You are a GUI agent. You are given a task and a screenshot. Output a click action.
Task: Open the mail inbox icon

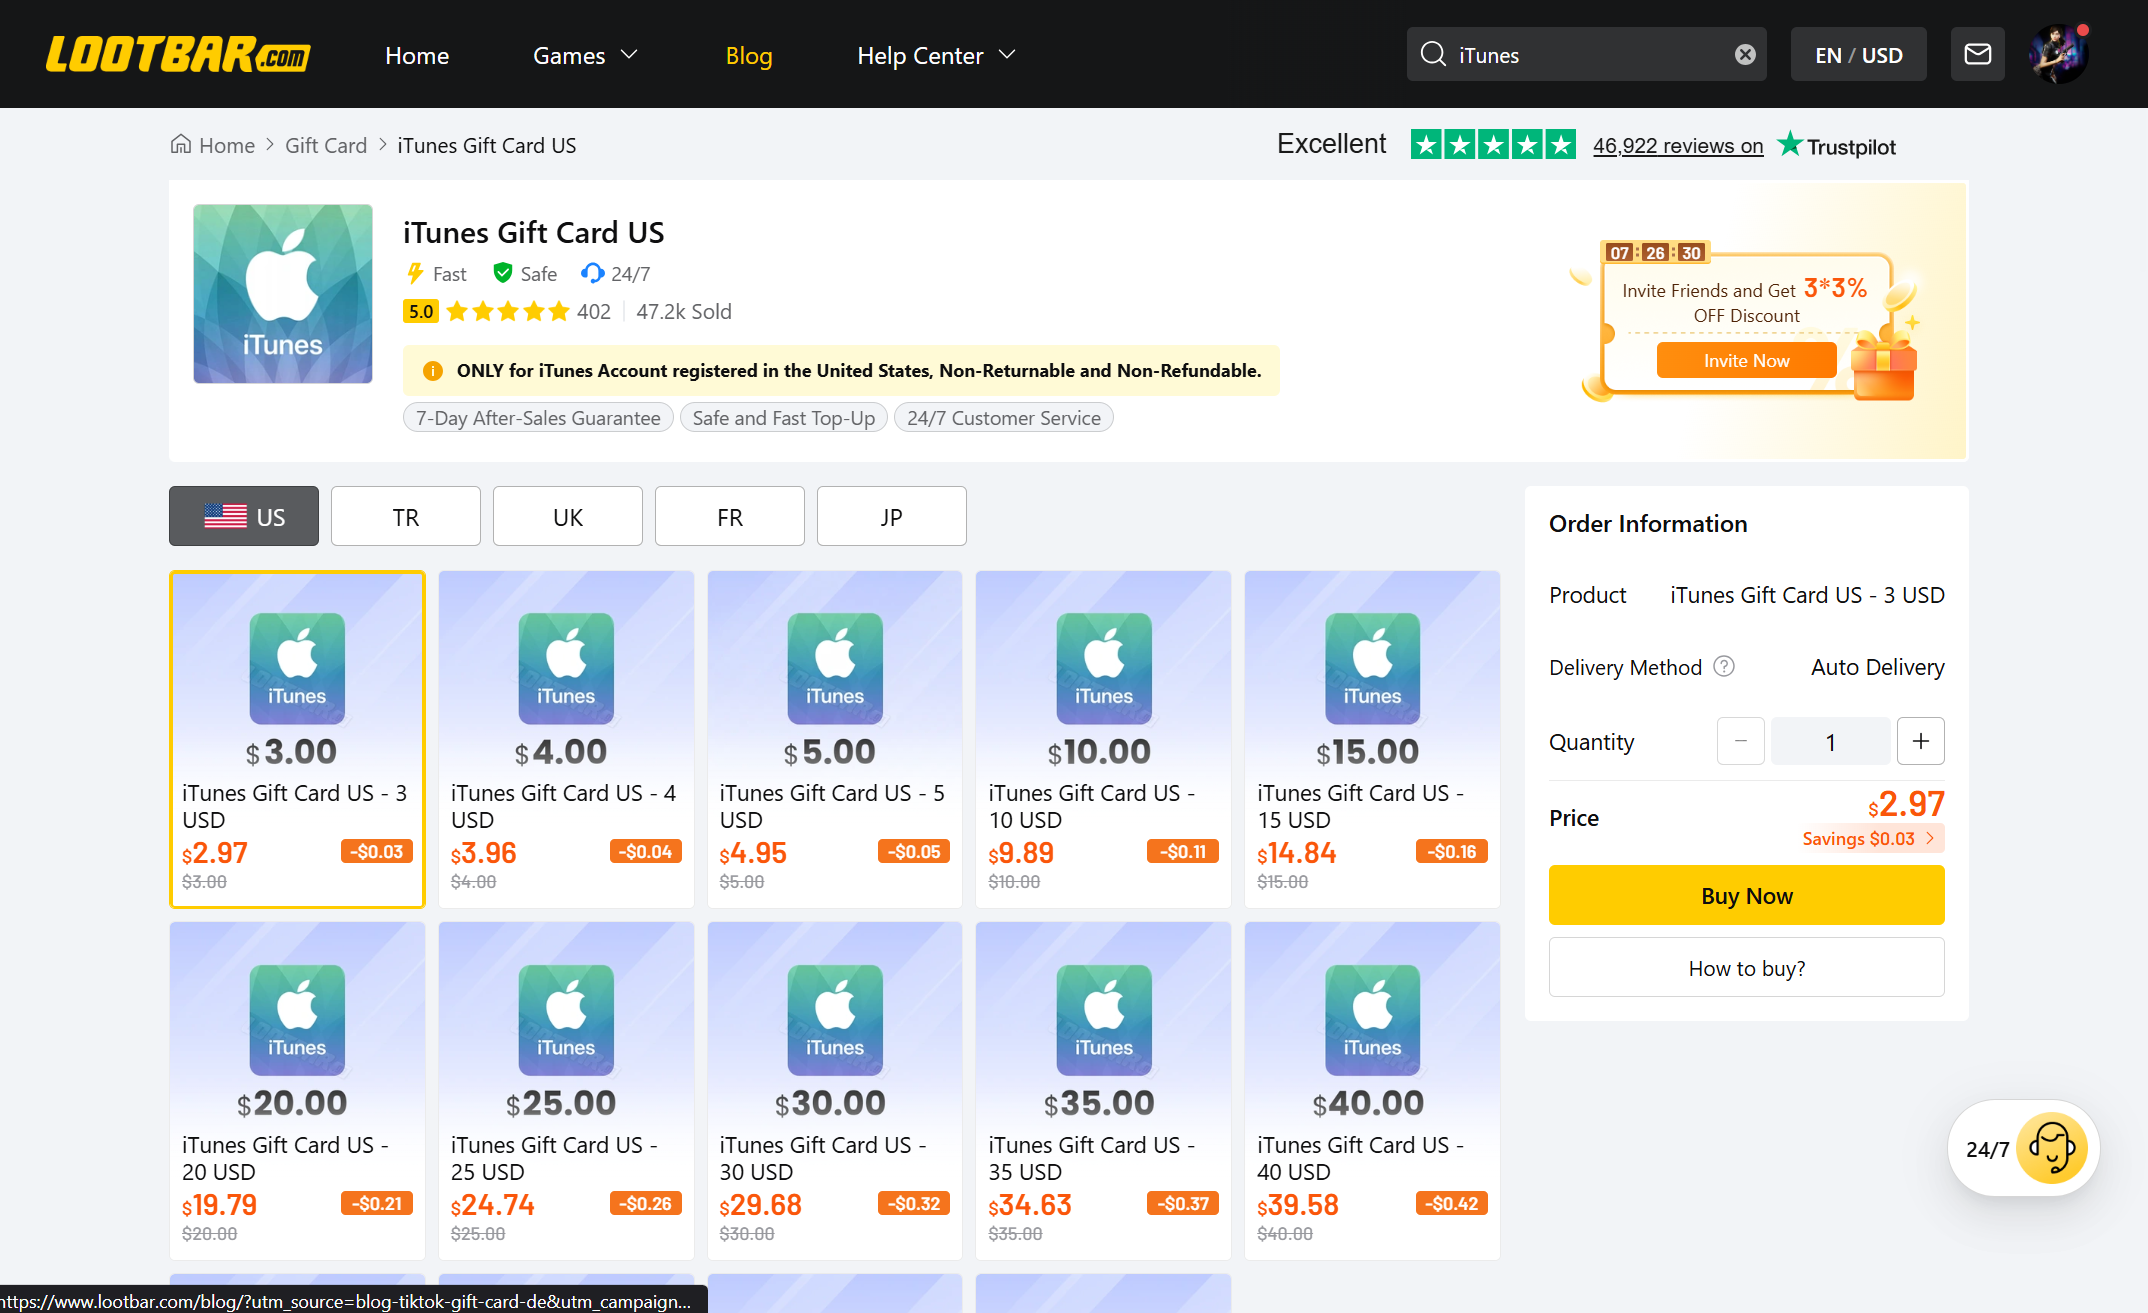click(1977, 54)
